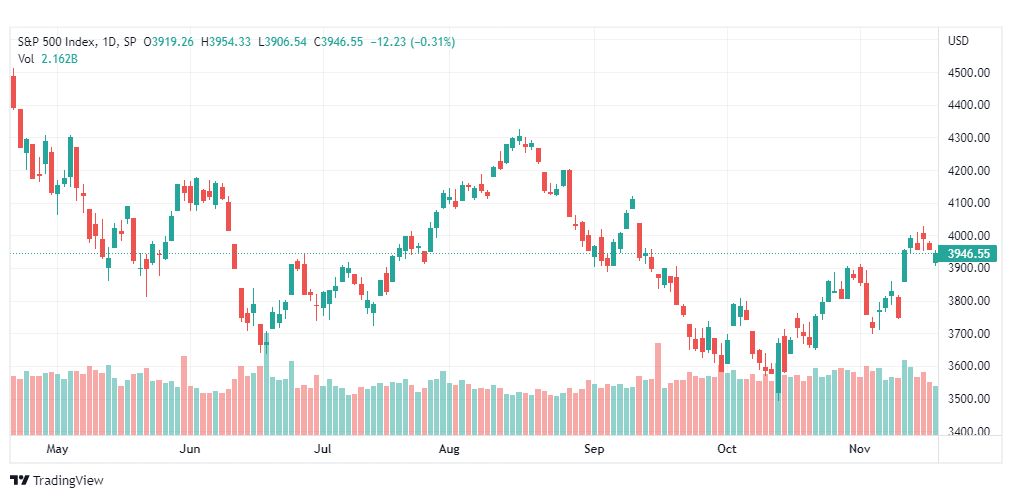Screen dimensions: 1012x498
Task: Click the TradingView logo icon
Action: click(x=20, y=480)
